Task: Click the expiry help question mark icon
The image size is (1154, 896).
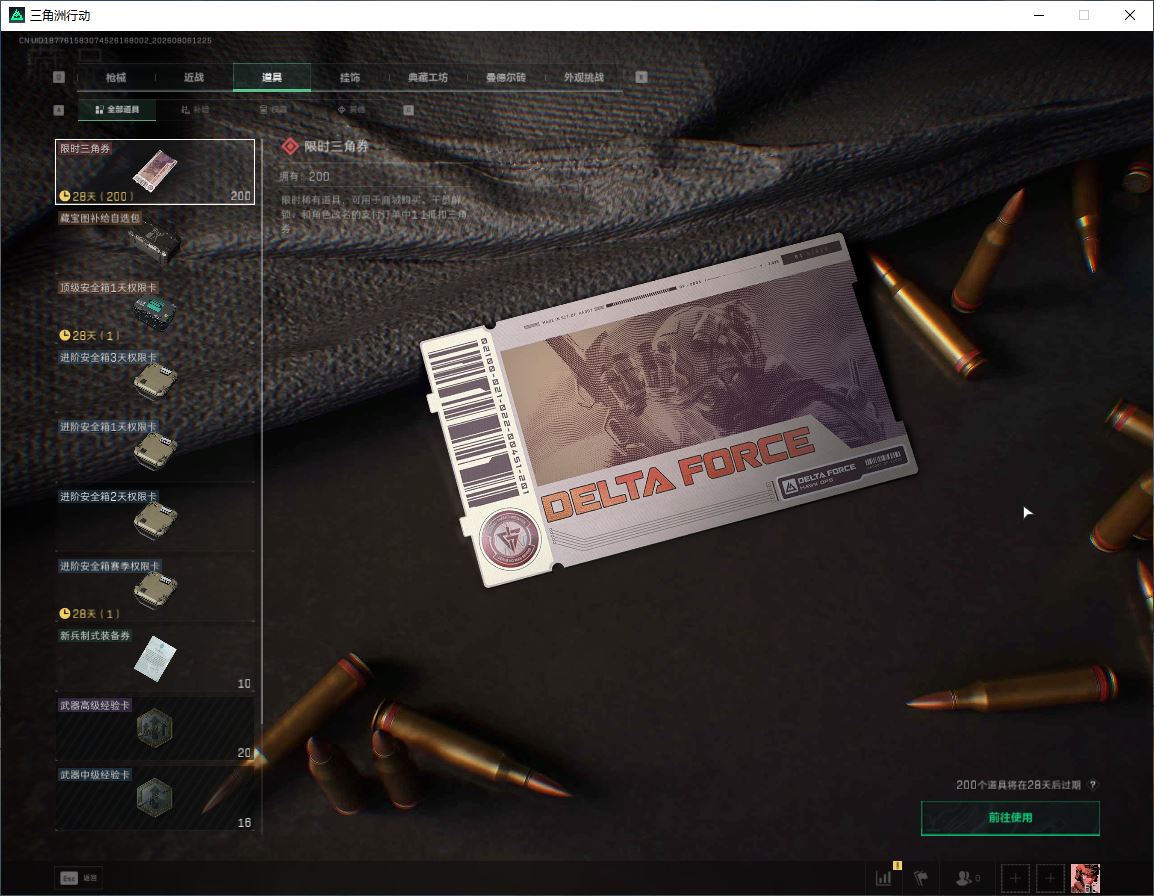Action: [x=1092, y=785]
